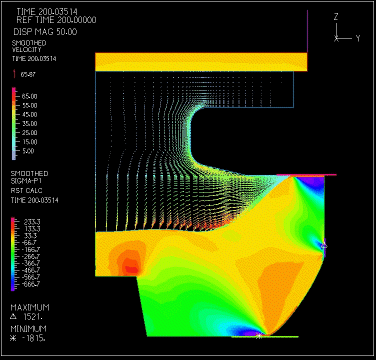Click the red-orange stress hot spot region

131,266
